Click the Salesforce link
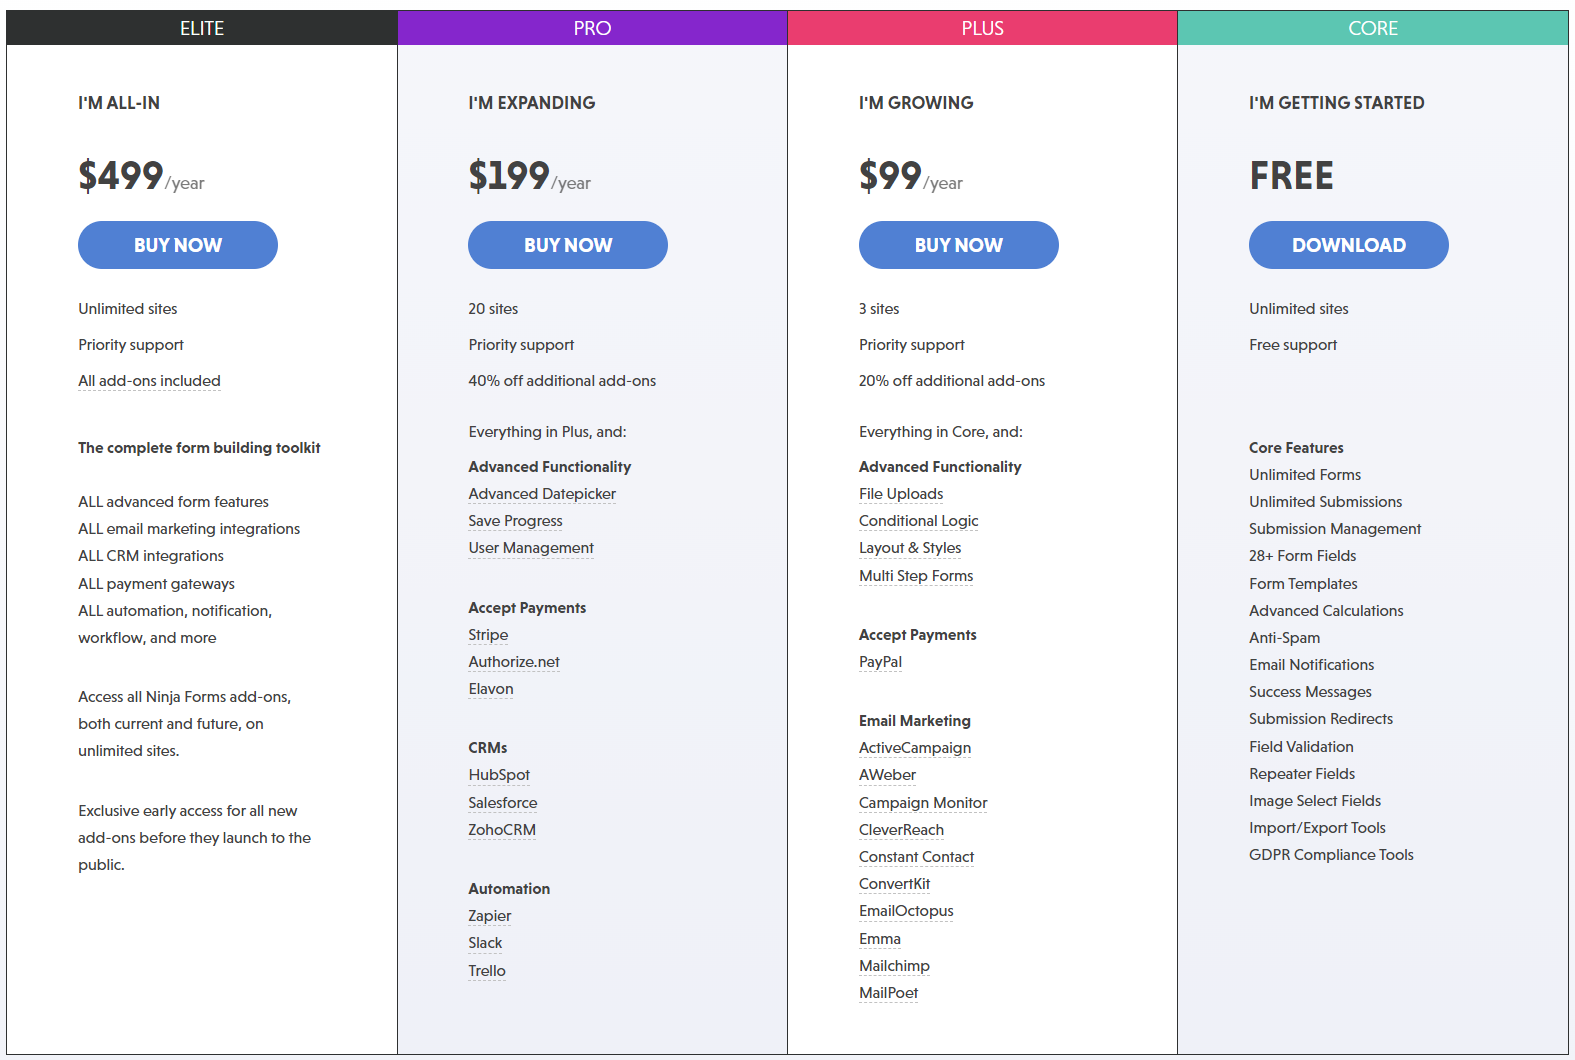Screen dimensions: 1575x1060 [x=502, y=802]
